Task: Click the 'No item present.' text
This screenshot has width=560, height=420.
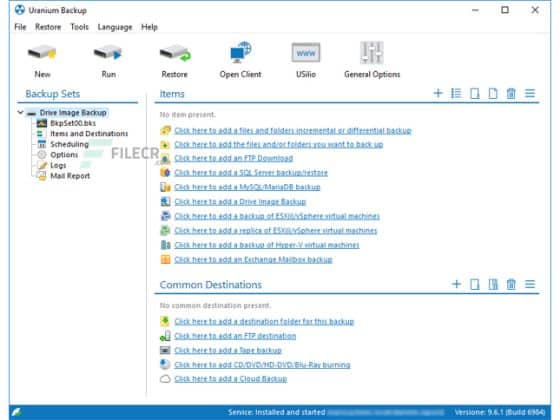Action: (188, 115)
